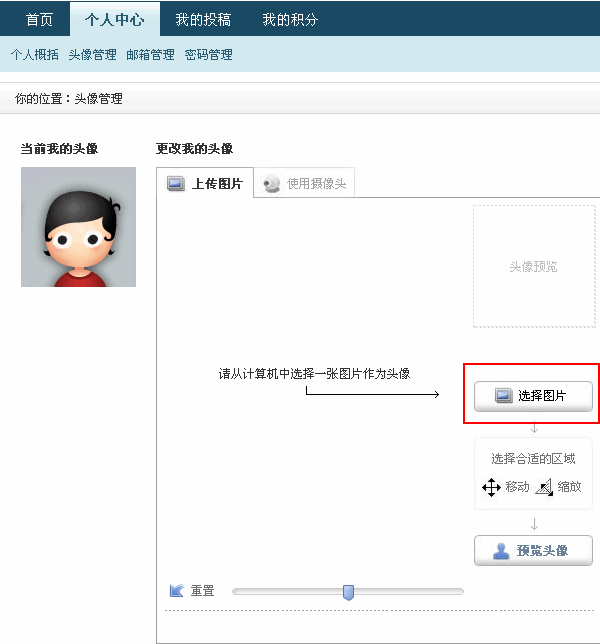The width and height of the screenshot is (600, 644).
Task: Open 密码管理 submenu link
Action: tap(209, 55)
